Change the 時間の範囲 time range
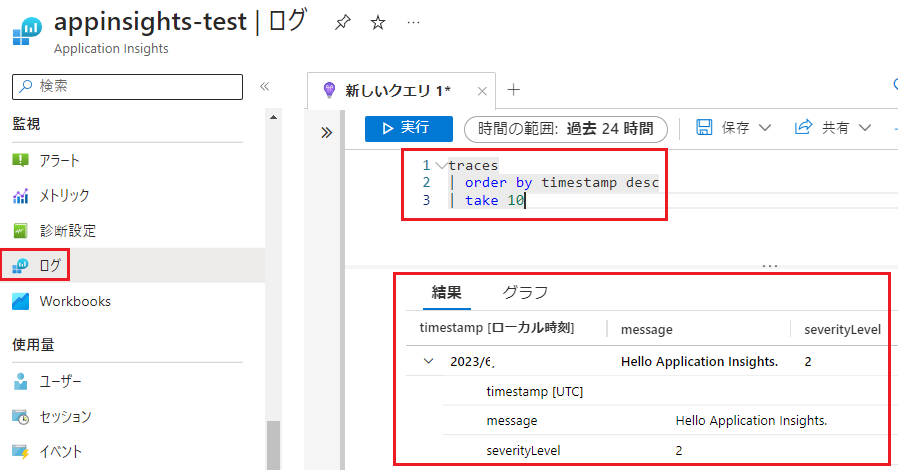The width and height of the screenshot is (898, 470). [566, 129]
